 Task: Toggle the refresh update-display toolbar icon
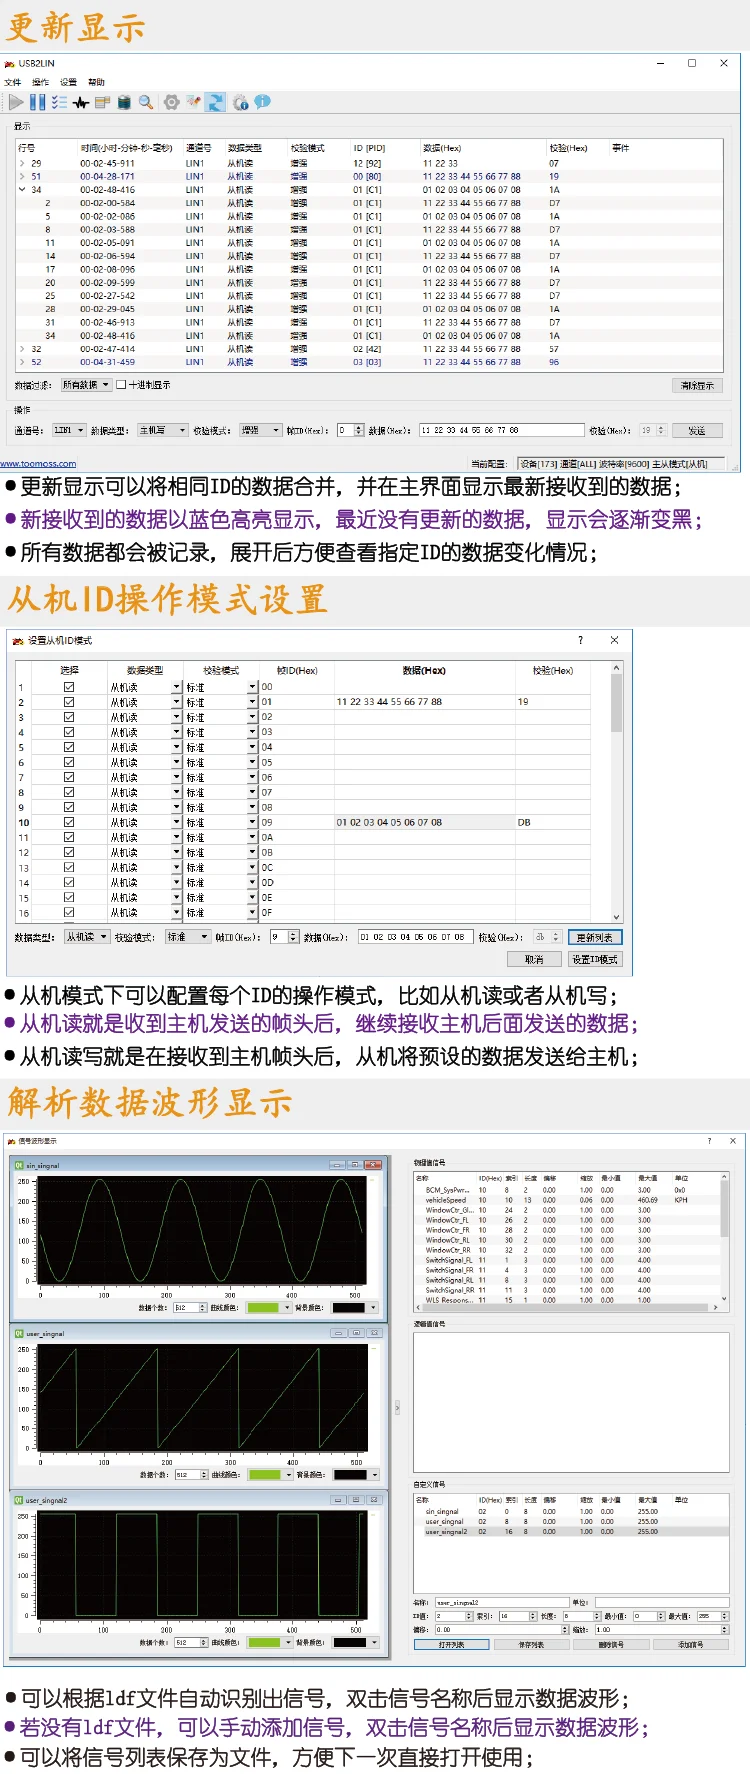point(216,102)
